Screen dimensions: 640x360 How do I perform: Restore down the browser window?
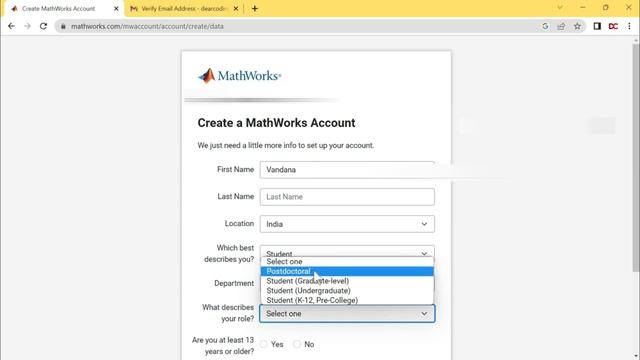click(x=606, y=7)
